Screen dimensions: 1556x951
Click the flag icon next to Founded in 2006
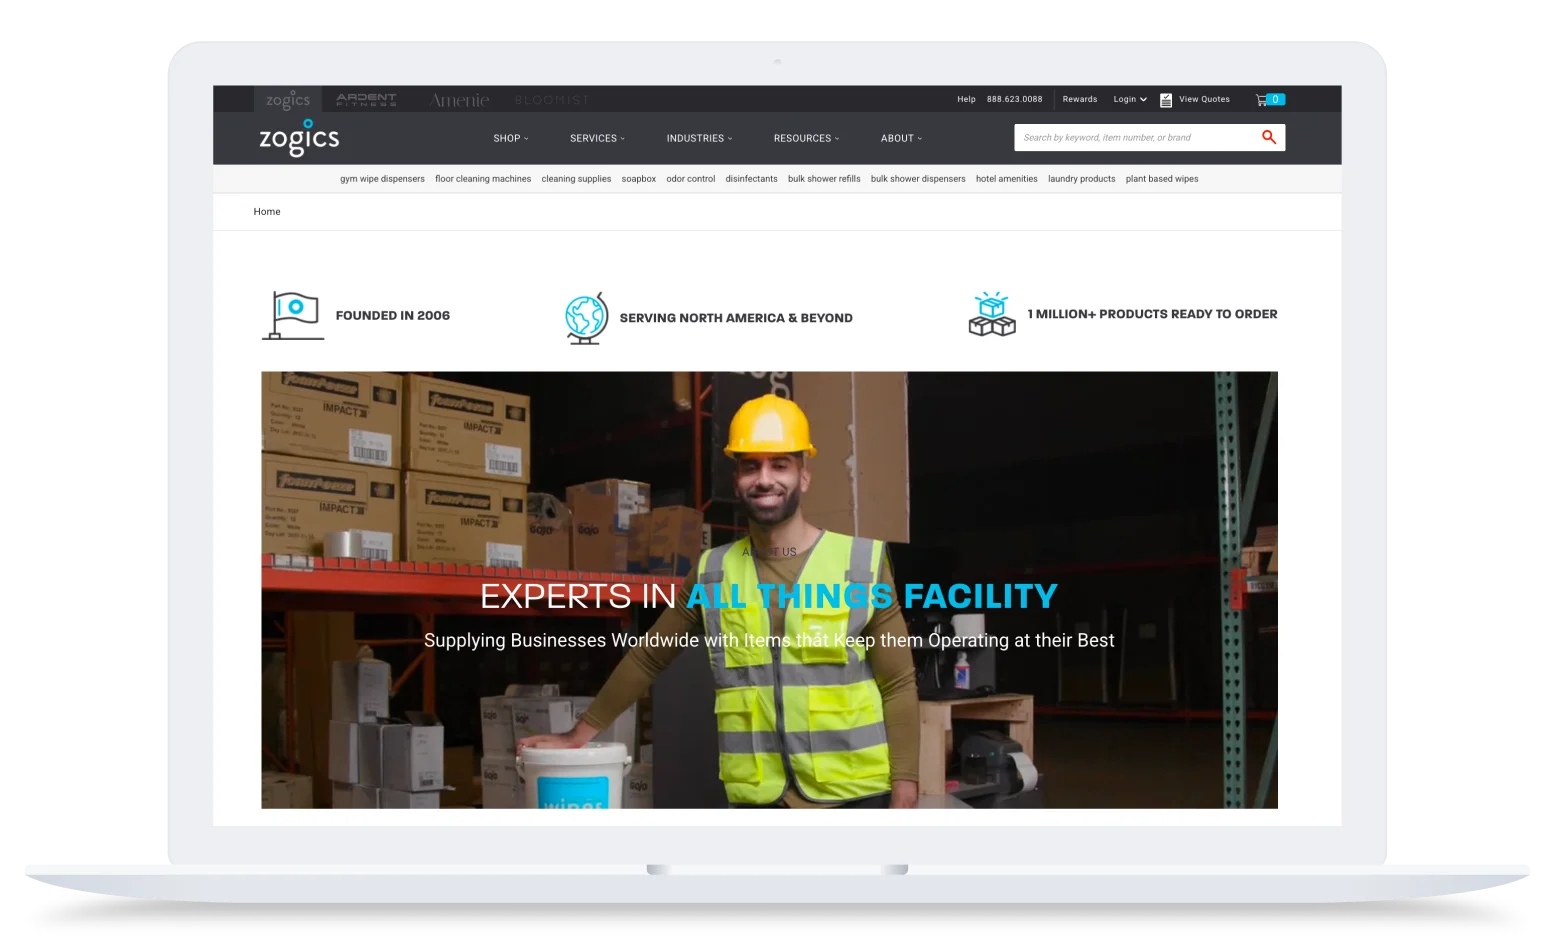point(295,314)
